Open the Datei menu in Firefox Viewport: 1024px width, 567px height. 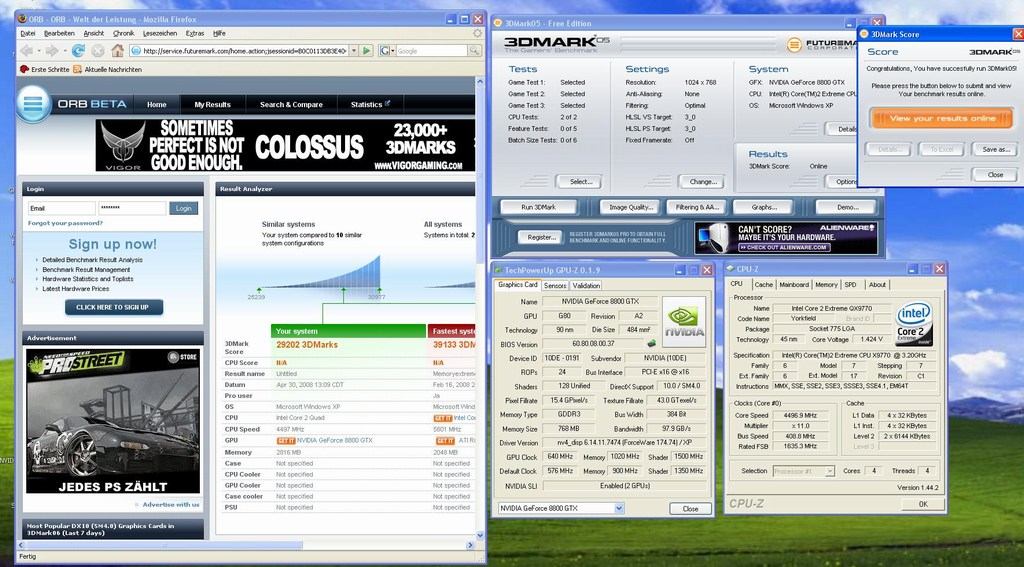coord(27,33)
